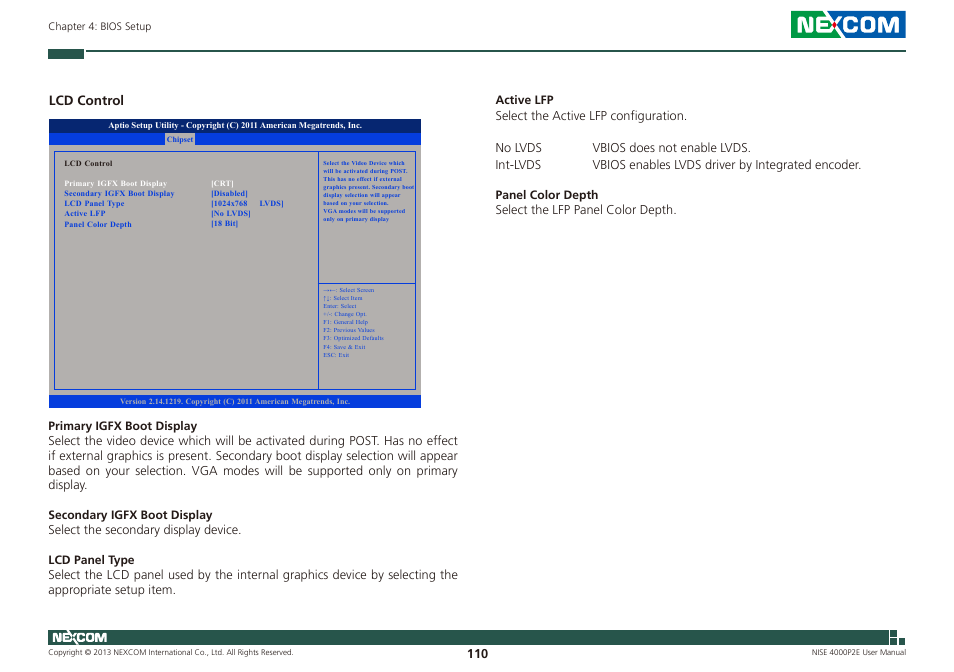Click the 'Select Screen' key hint

click(349, 290)
